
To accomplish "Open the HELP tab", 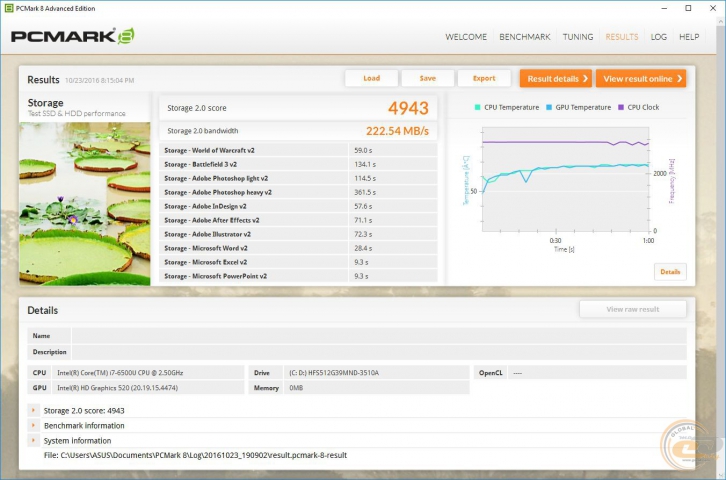I will tap(689, 37).
